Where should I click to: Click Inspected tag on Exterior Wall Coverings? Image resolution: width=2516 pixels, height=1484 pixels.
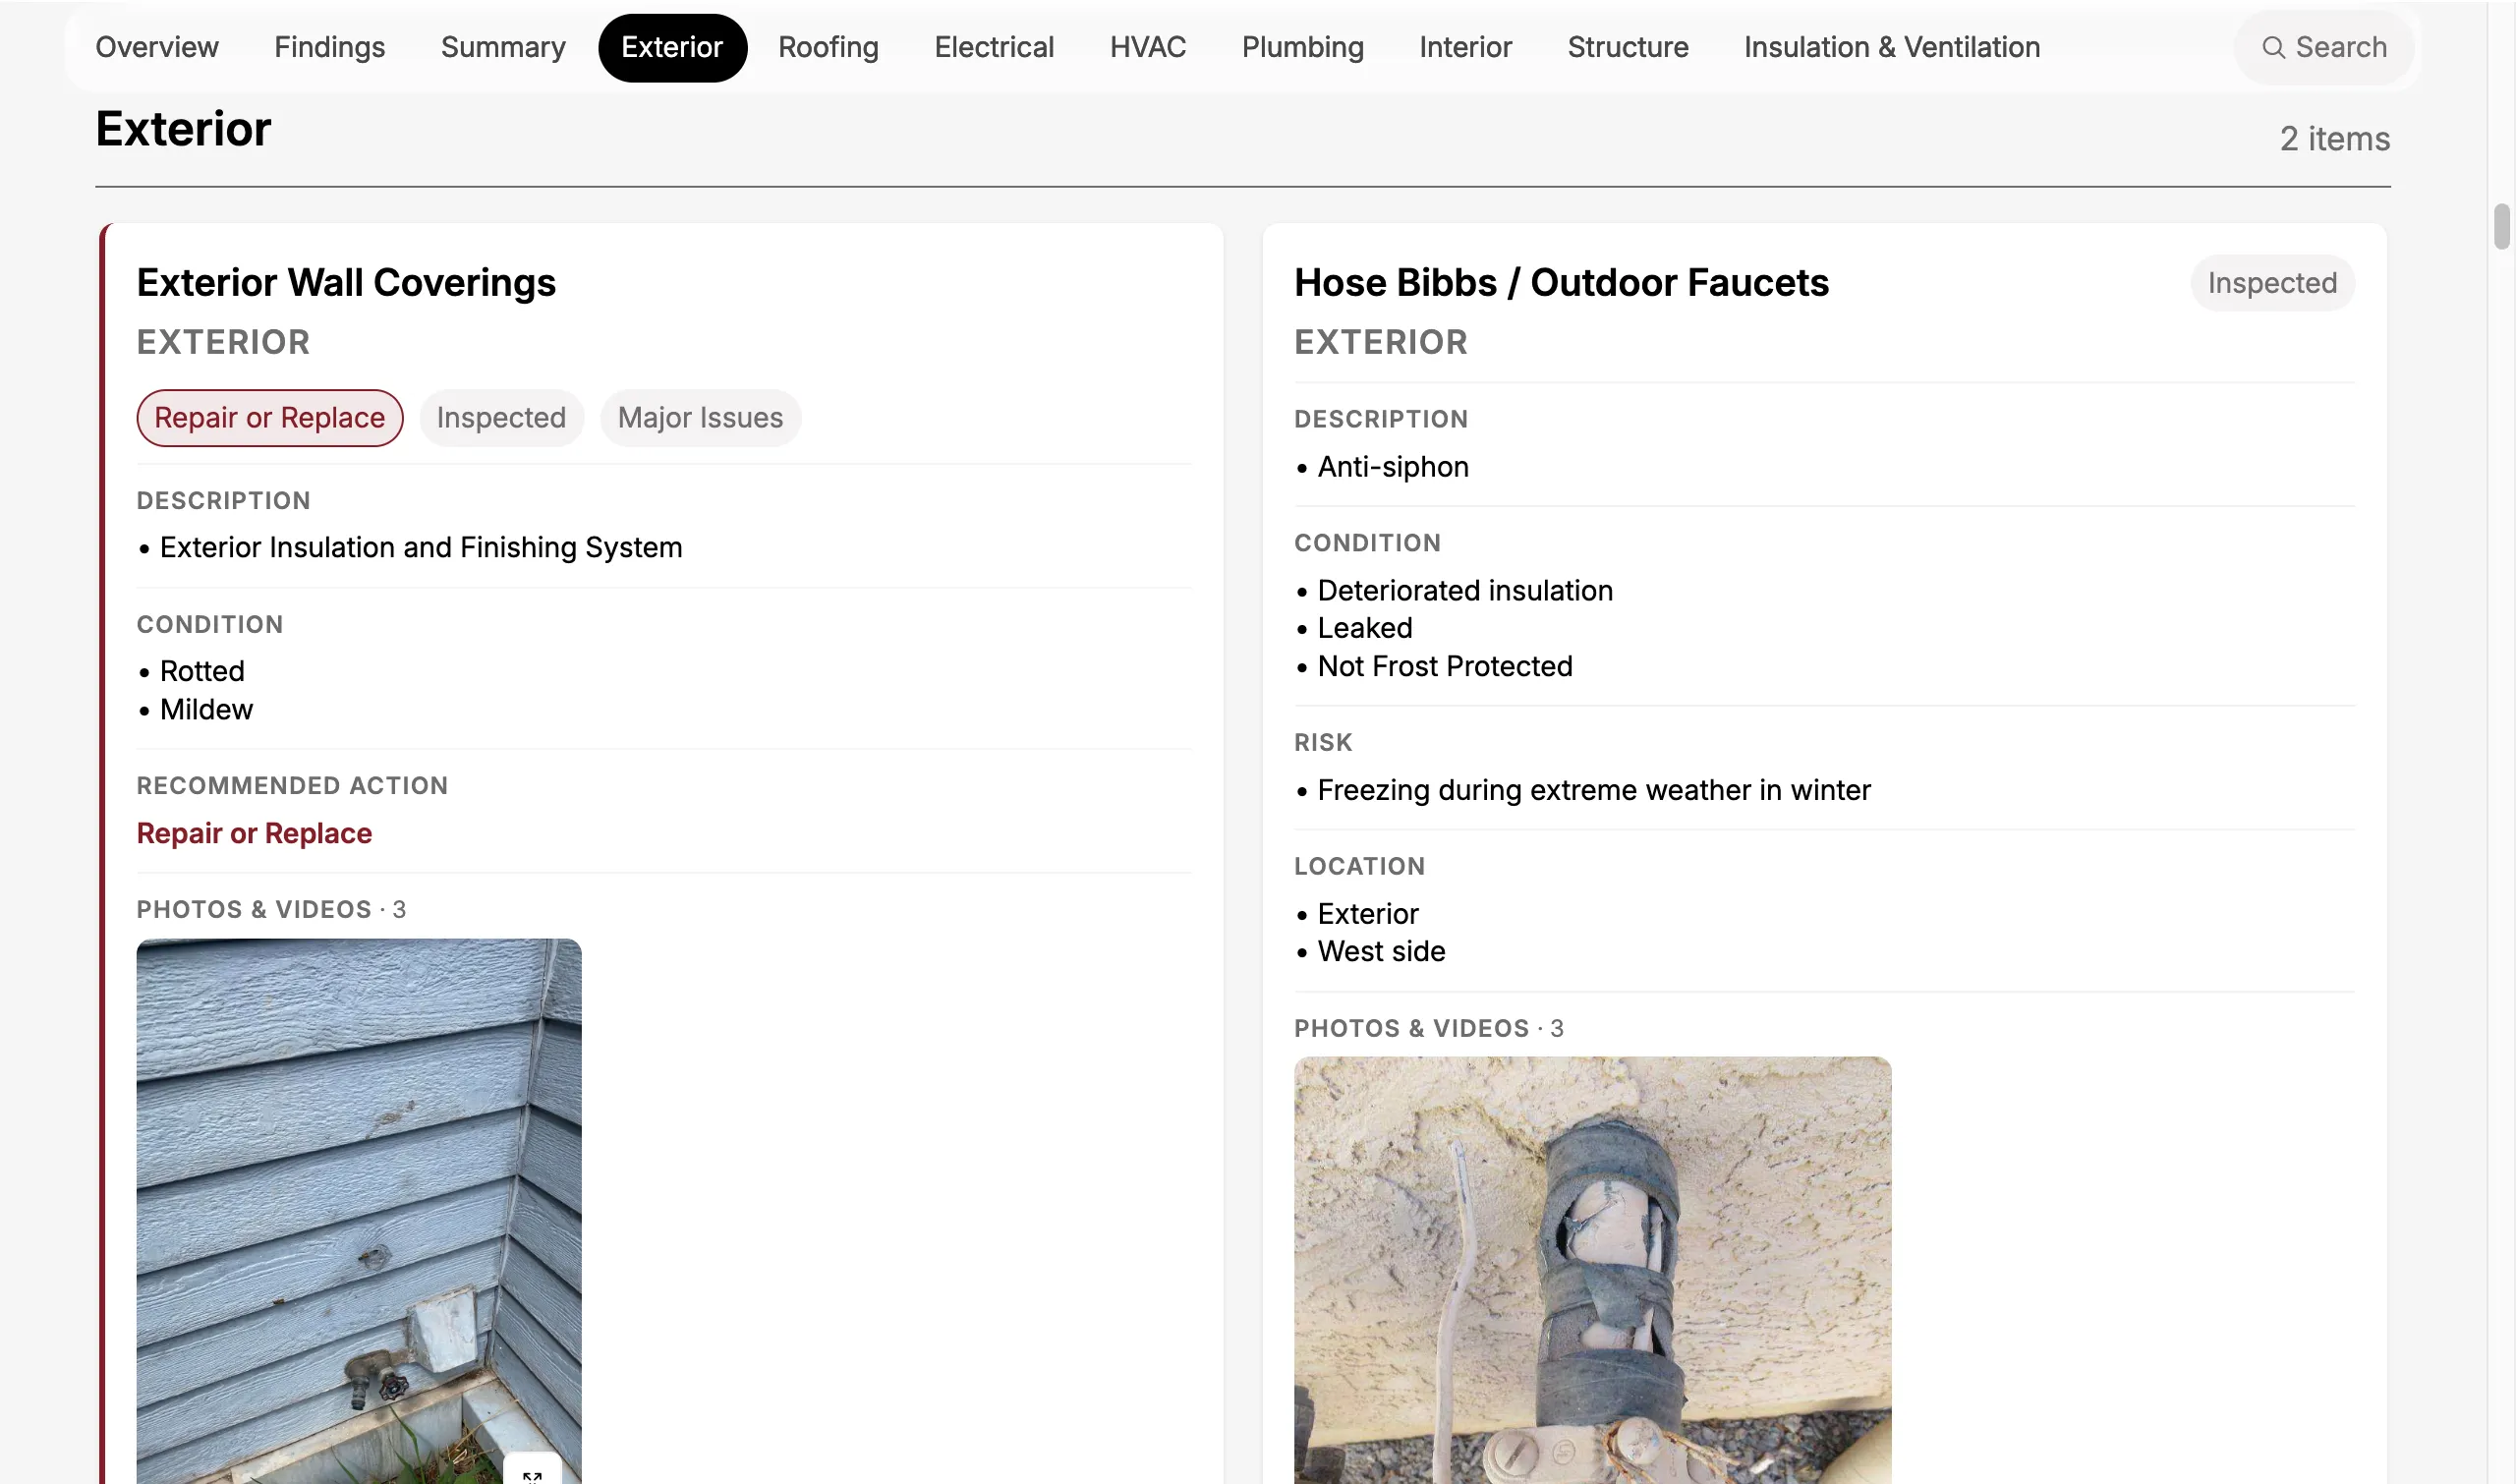point(501,418)
